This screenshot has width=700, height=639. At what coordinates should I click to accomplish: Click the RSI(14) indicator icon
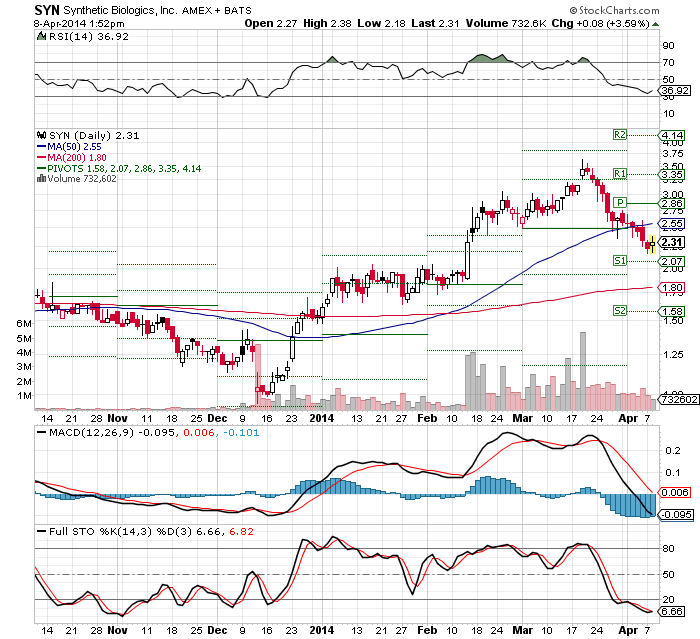click(42, 36)
